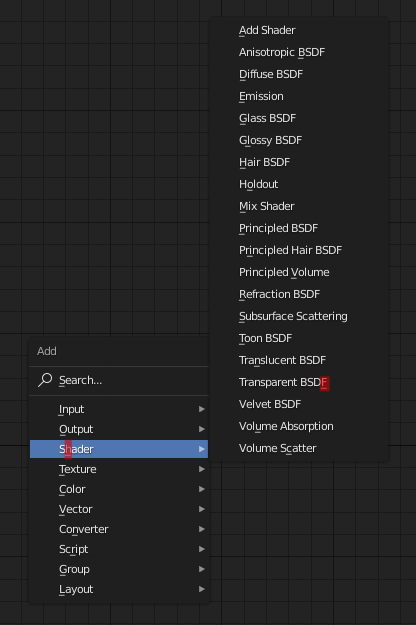
Task: Click the arrow next to Input
Action: pyautogui.click(x=202, y=409)
